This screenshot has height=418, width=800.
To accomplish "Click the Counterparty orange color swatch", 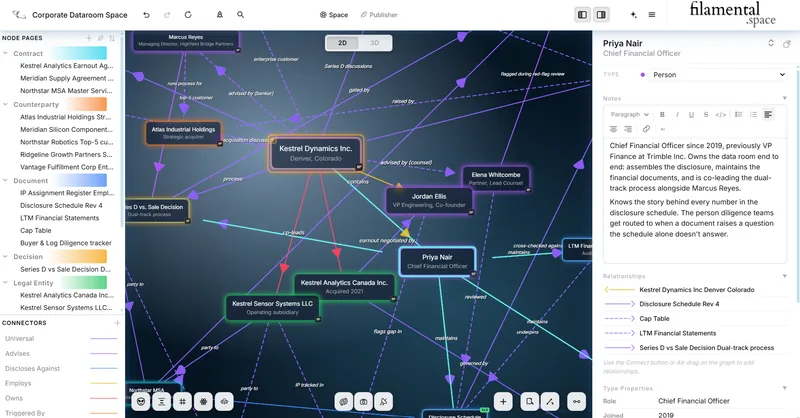I will [85, 104].
